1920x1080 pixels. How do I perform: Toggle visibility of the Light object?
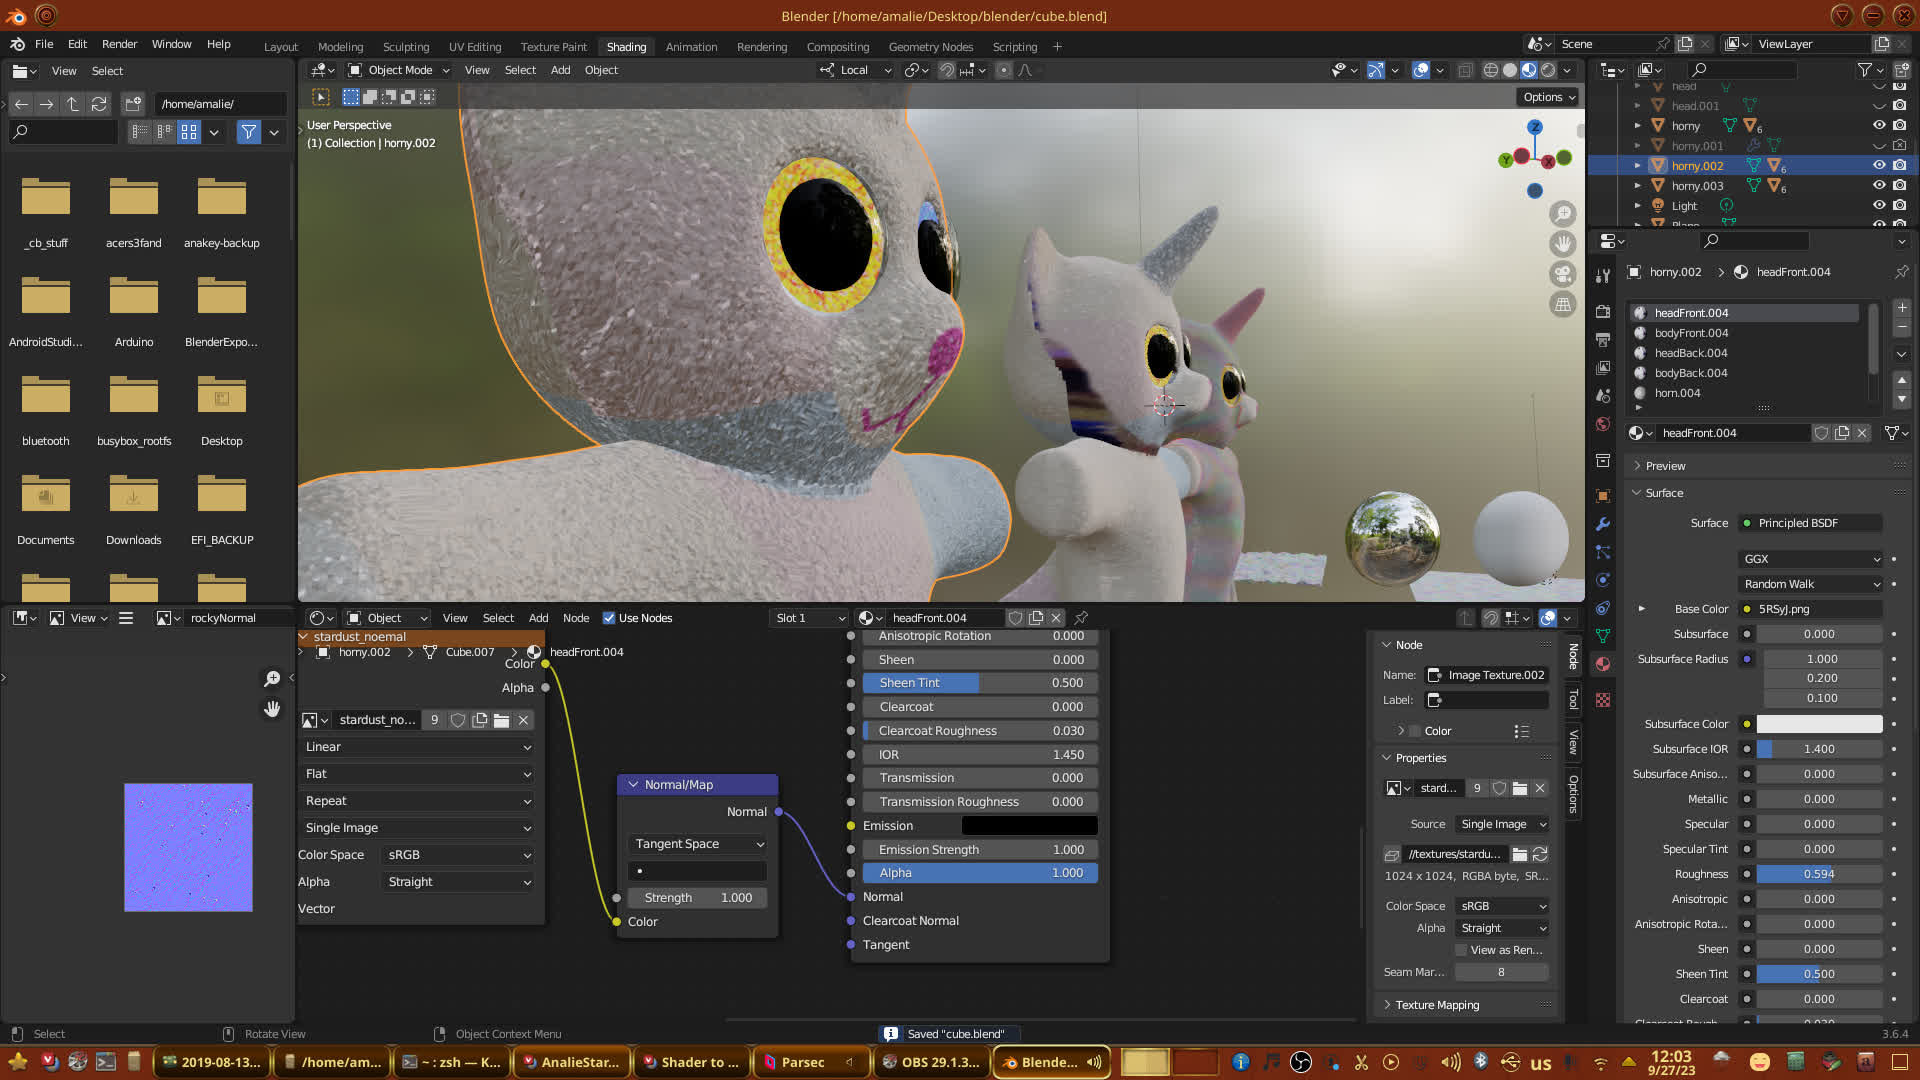[1879, 205]
